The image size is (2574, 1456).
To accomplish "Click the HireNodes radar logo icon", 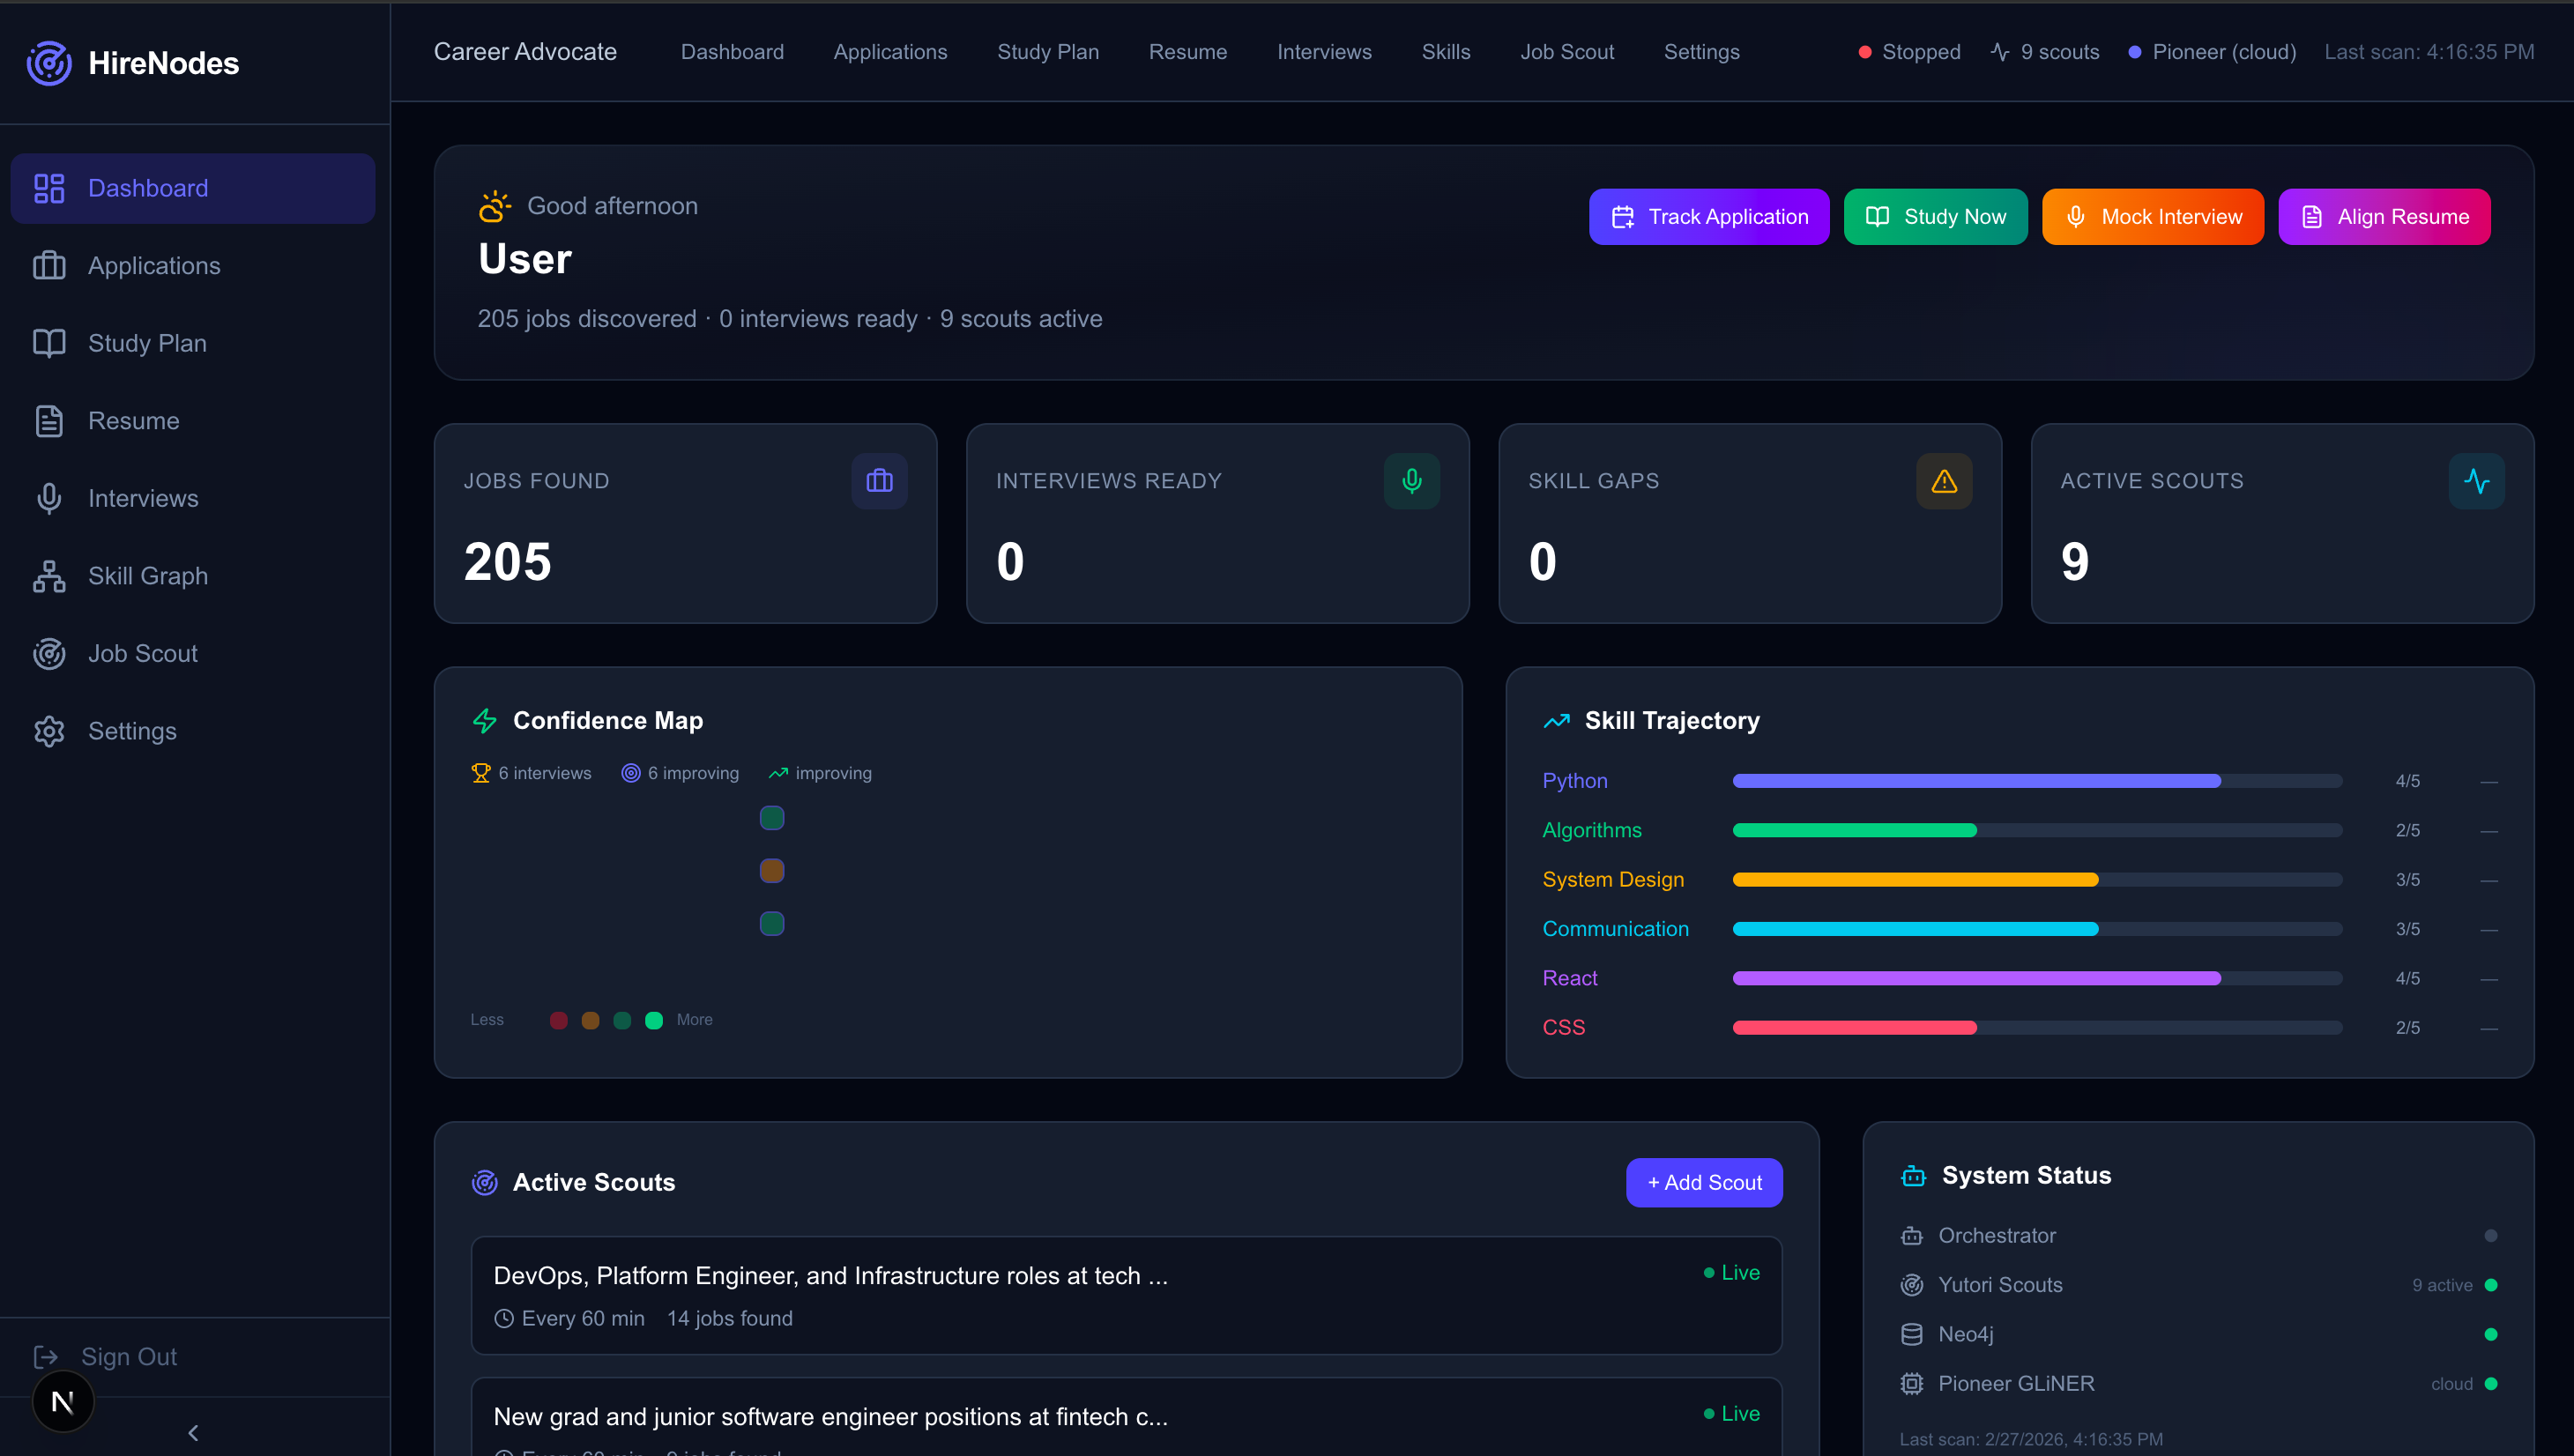I will (48, 63).
